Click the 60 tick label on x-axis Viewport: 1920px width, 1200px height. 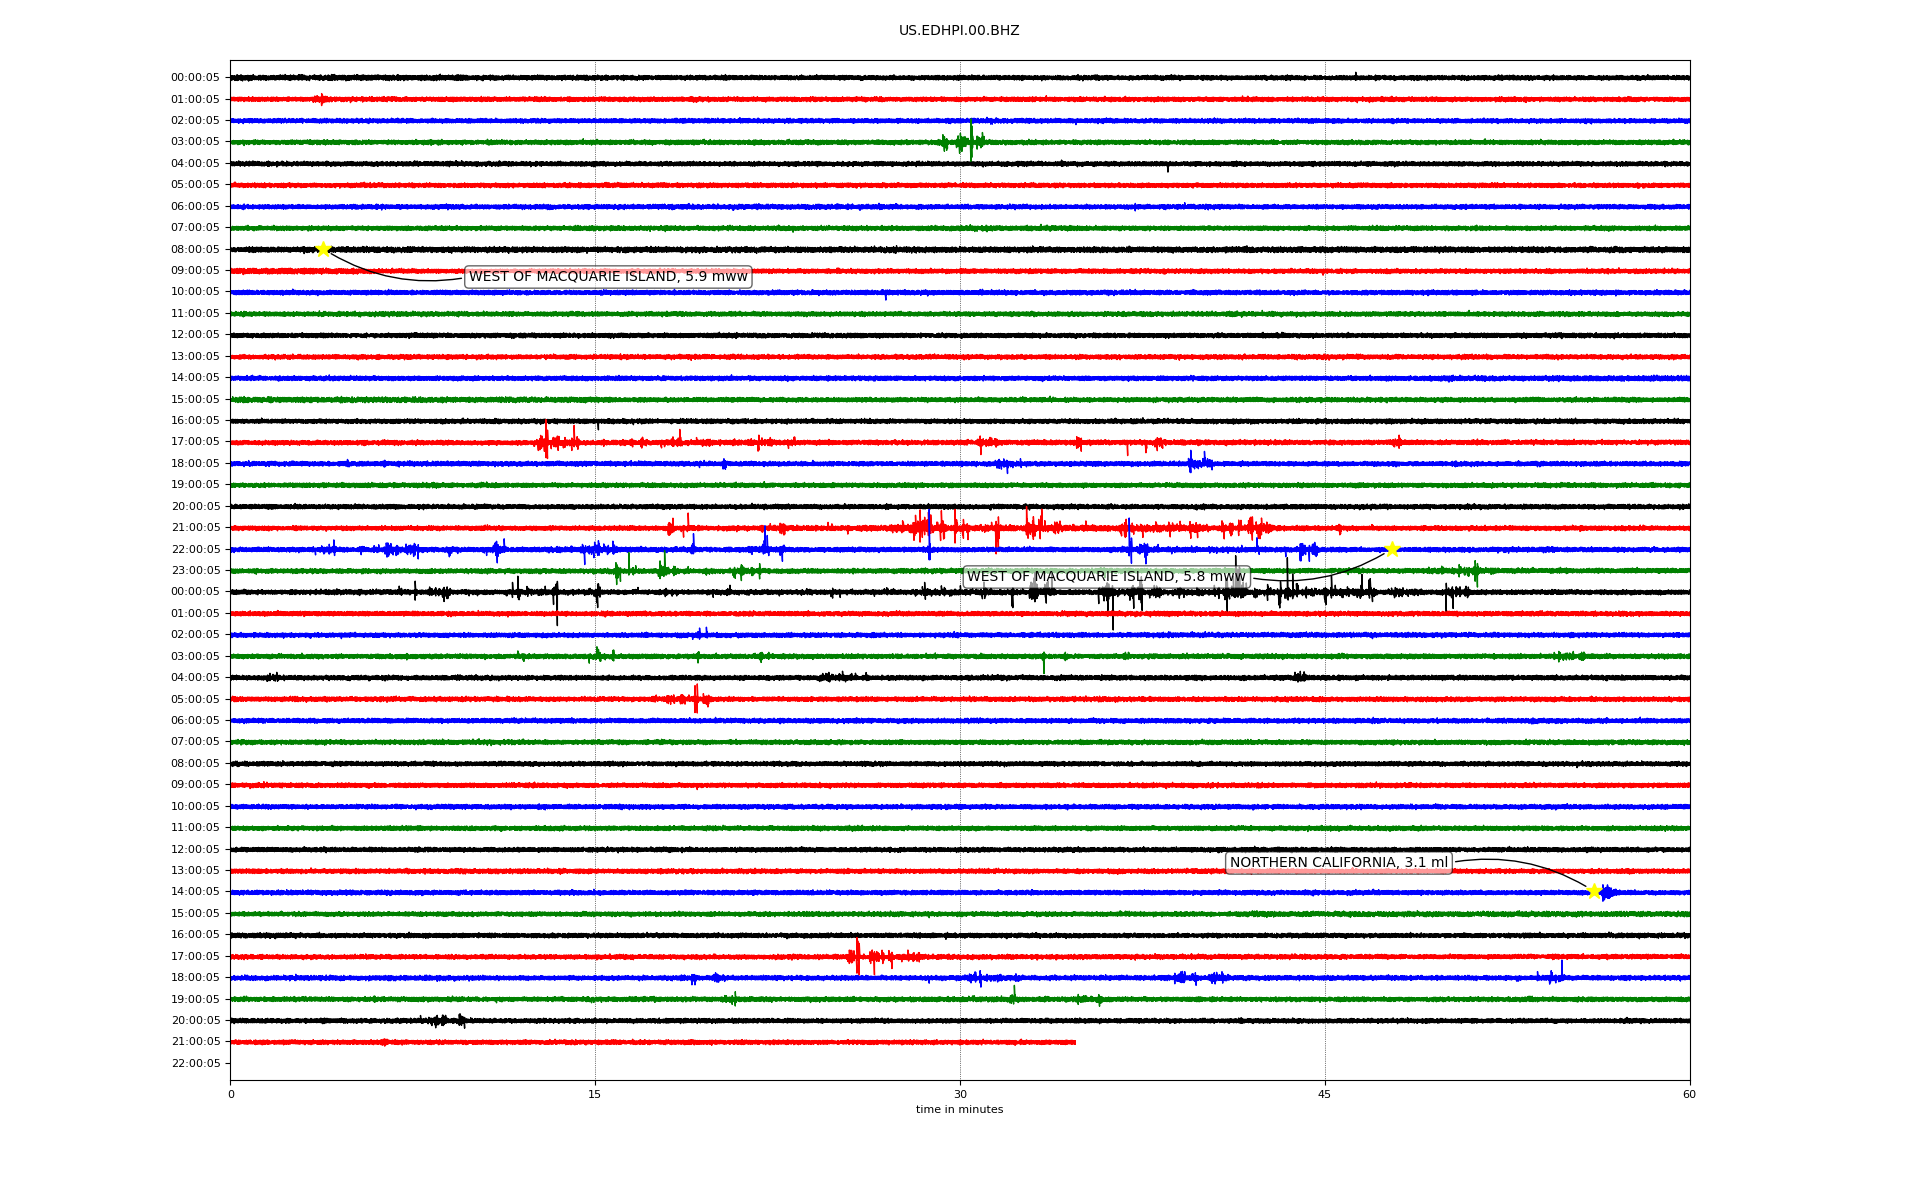click(x=1688, y=1094)
